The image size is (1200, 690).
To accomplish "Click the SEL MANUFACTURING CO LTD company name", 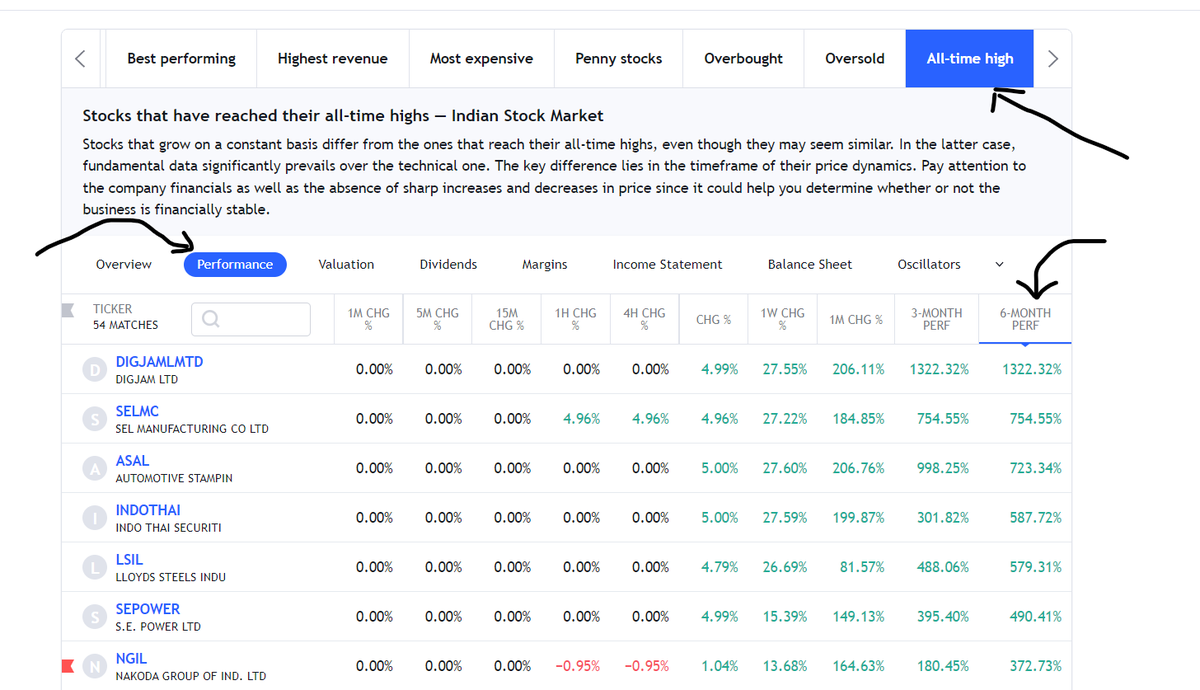I will 192,429.
